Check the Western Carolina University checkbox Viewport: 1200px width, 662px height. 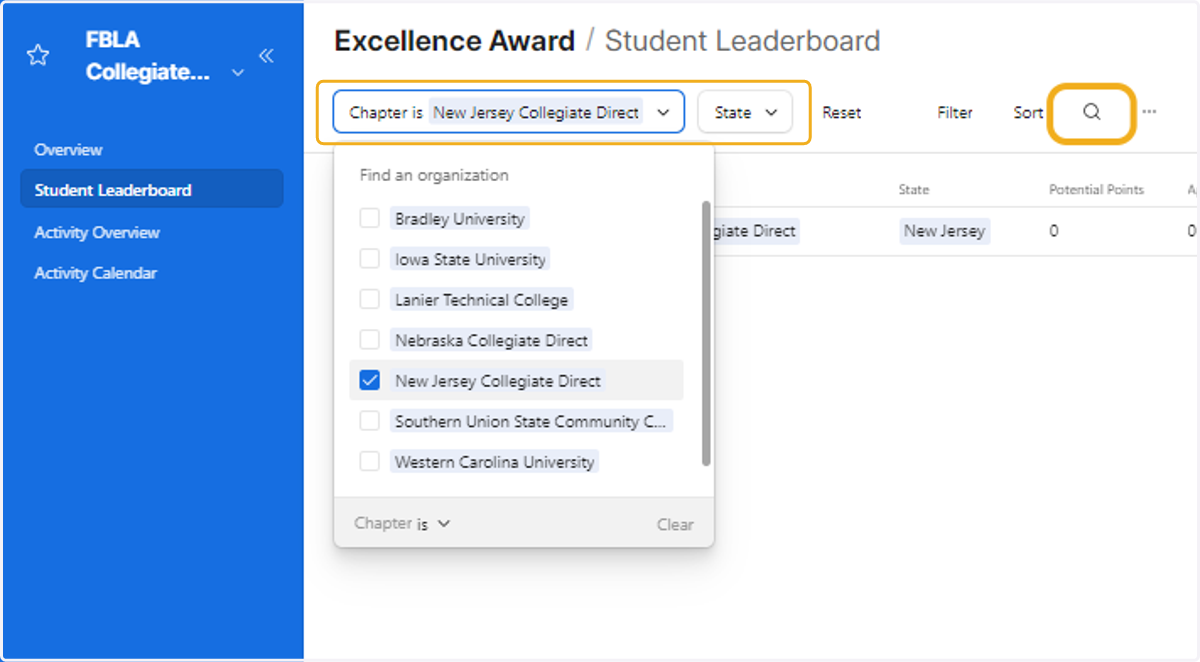pos(370,462)
